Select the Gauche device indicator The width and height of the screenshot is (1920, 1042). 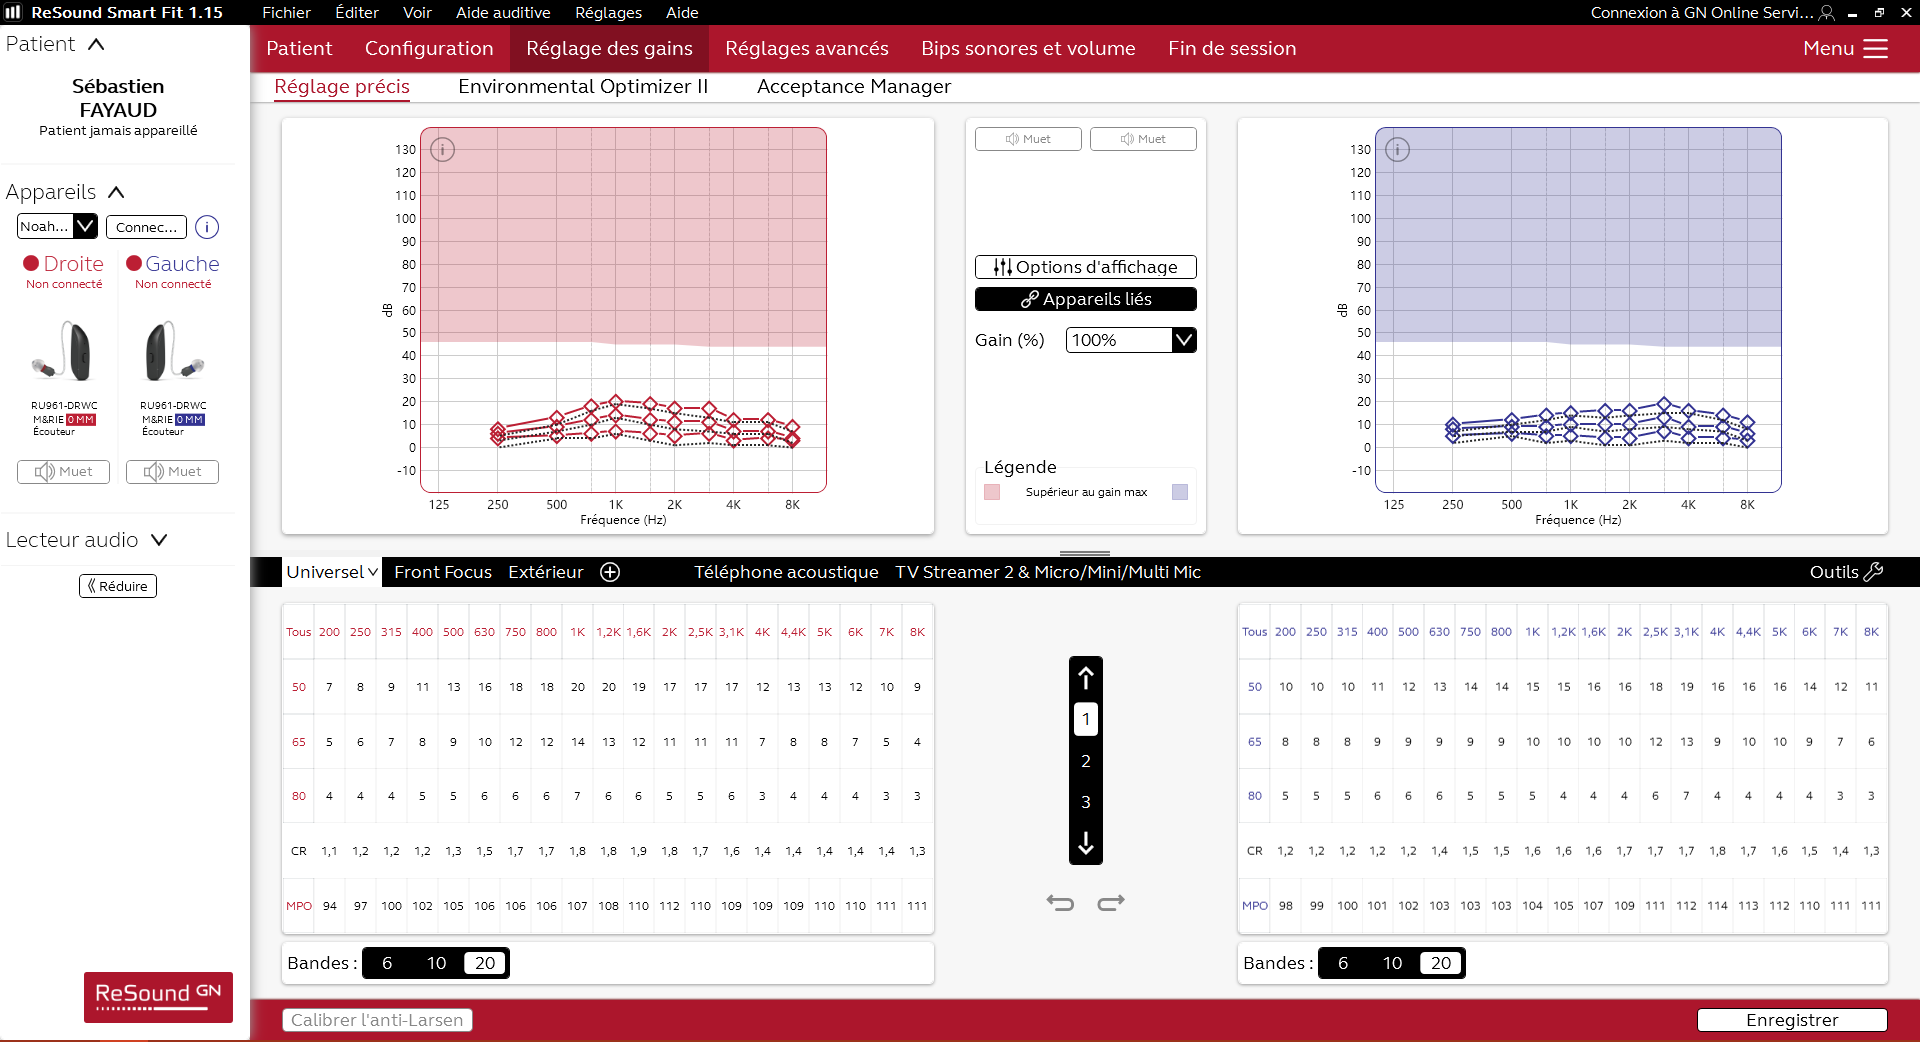point(134,263)
